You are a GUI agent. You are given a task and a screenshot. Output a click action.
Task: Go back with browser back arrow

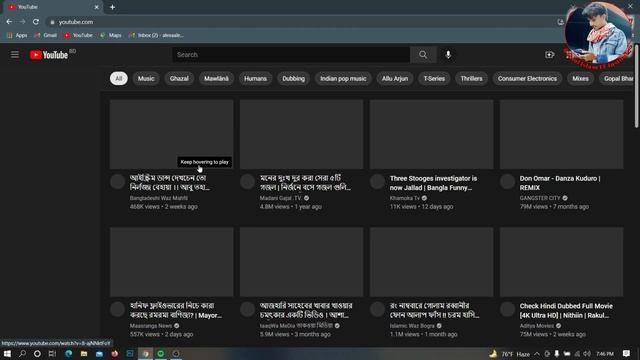pyautogui.click(x=9, y=22)
